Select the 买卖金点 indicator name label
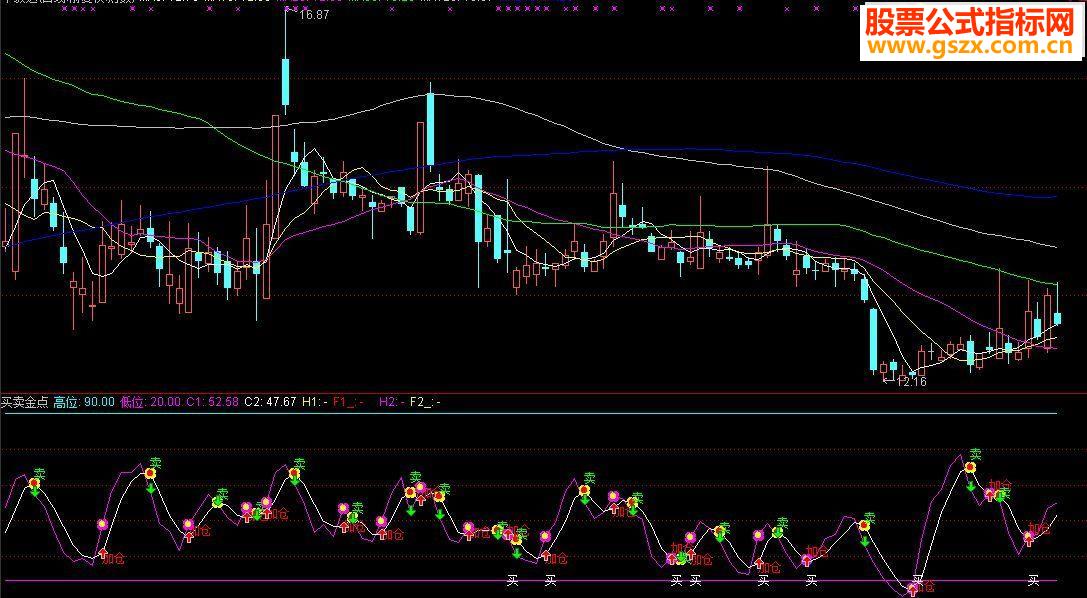Image resolution: width=1087 pixels, height=598 pixels. (x=25, y=402)
